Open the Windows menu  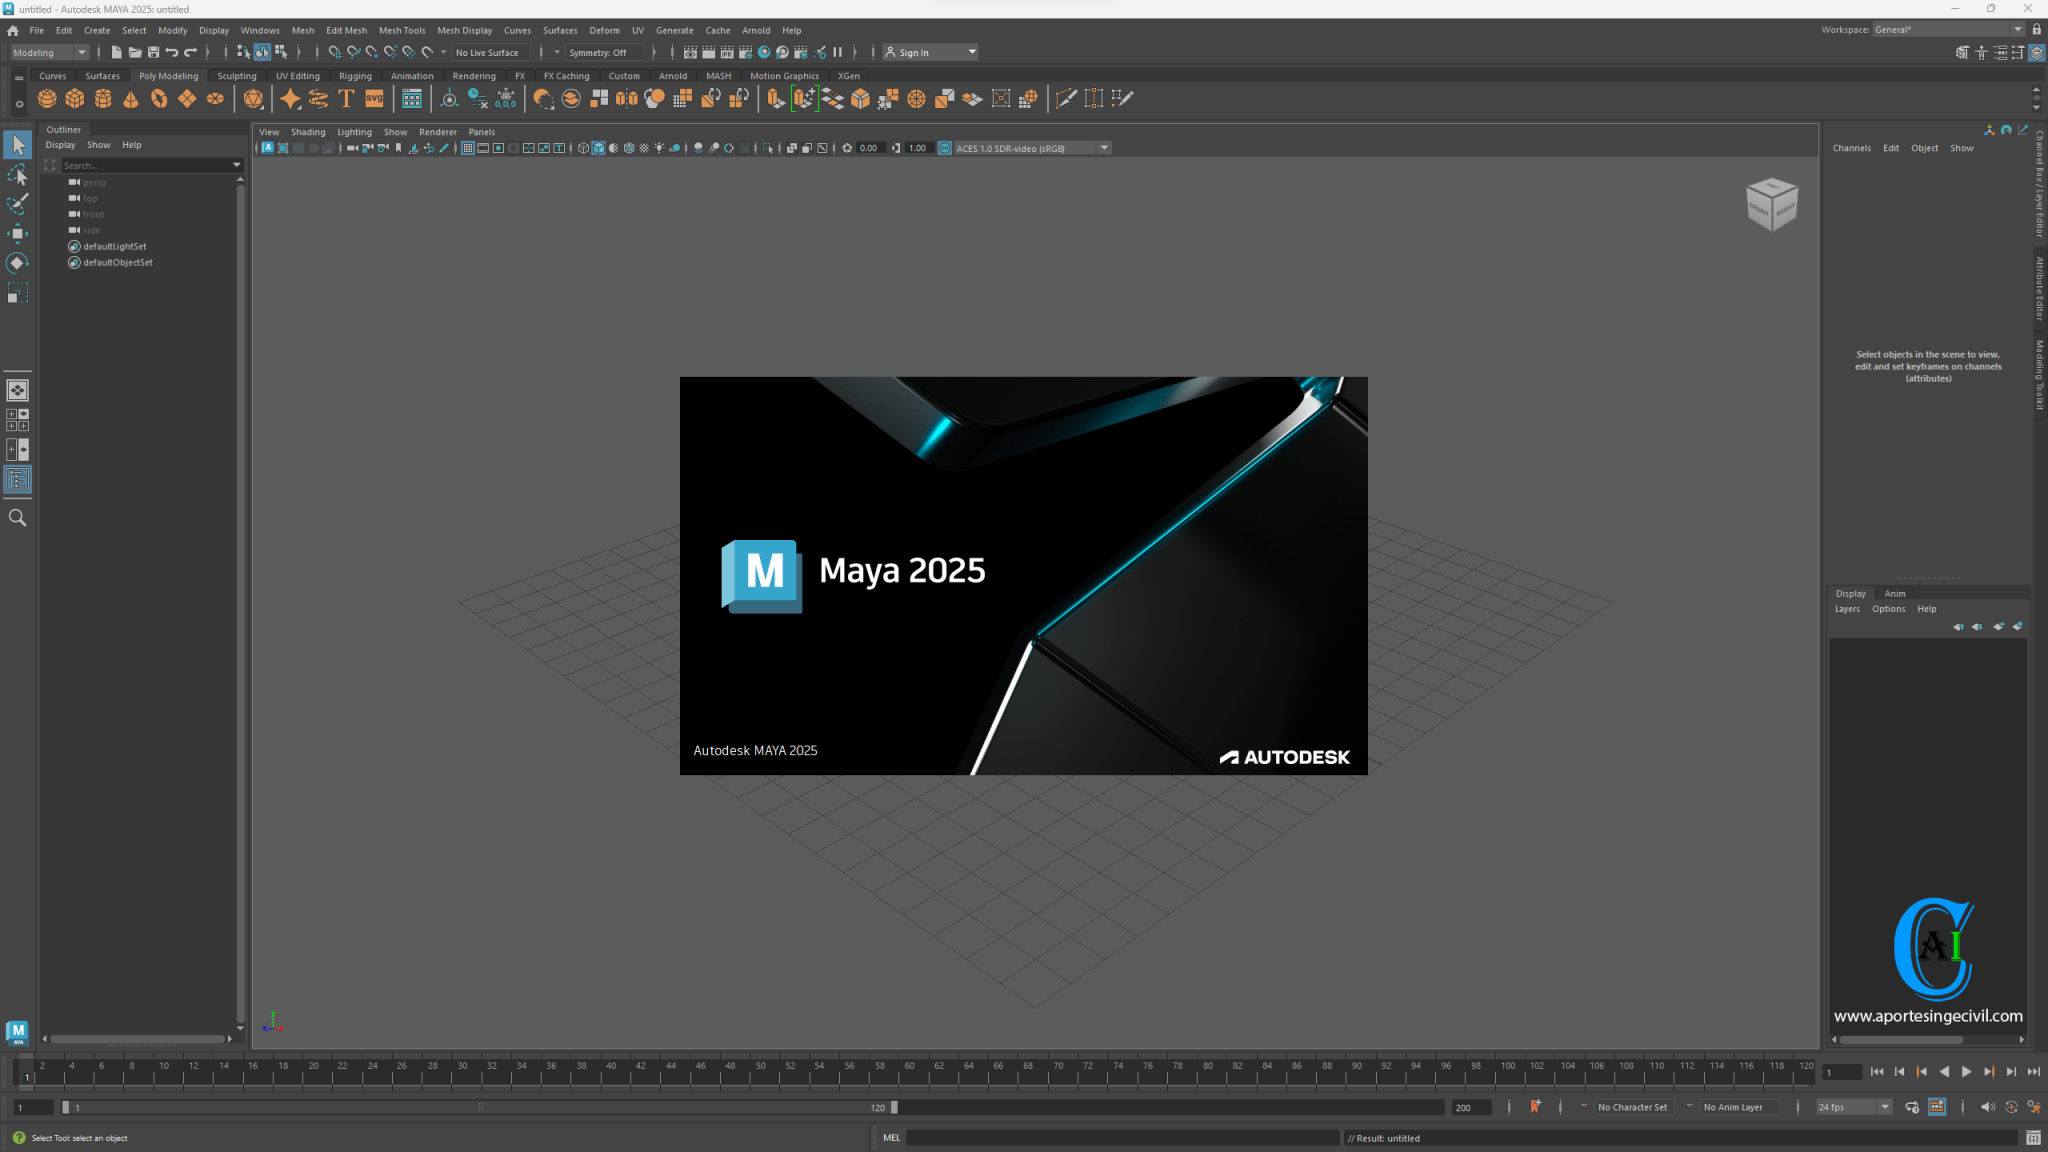click(260, 30)
